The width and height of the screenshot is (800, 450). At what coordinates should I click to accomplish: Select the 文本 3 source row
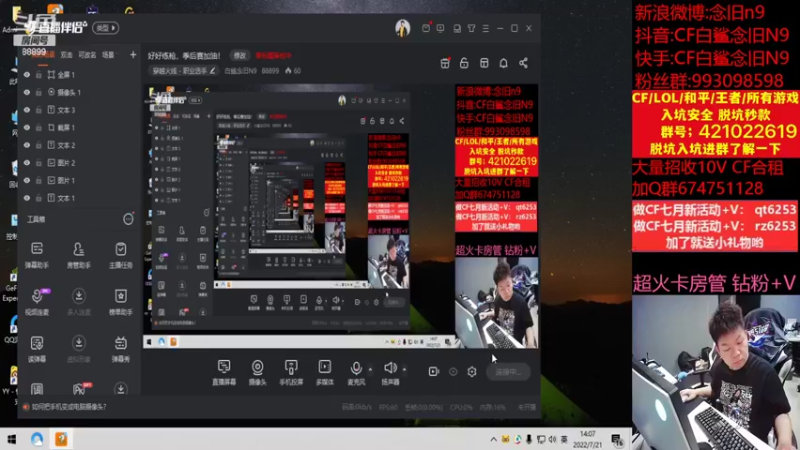(79, 110)
